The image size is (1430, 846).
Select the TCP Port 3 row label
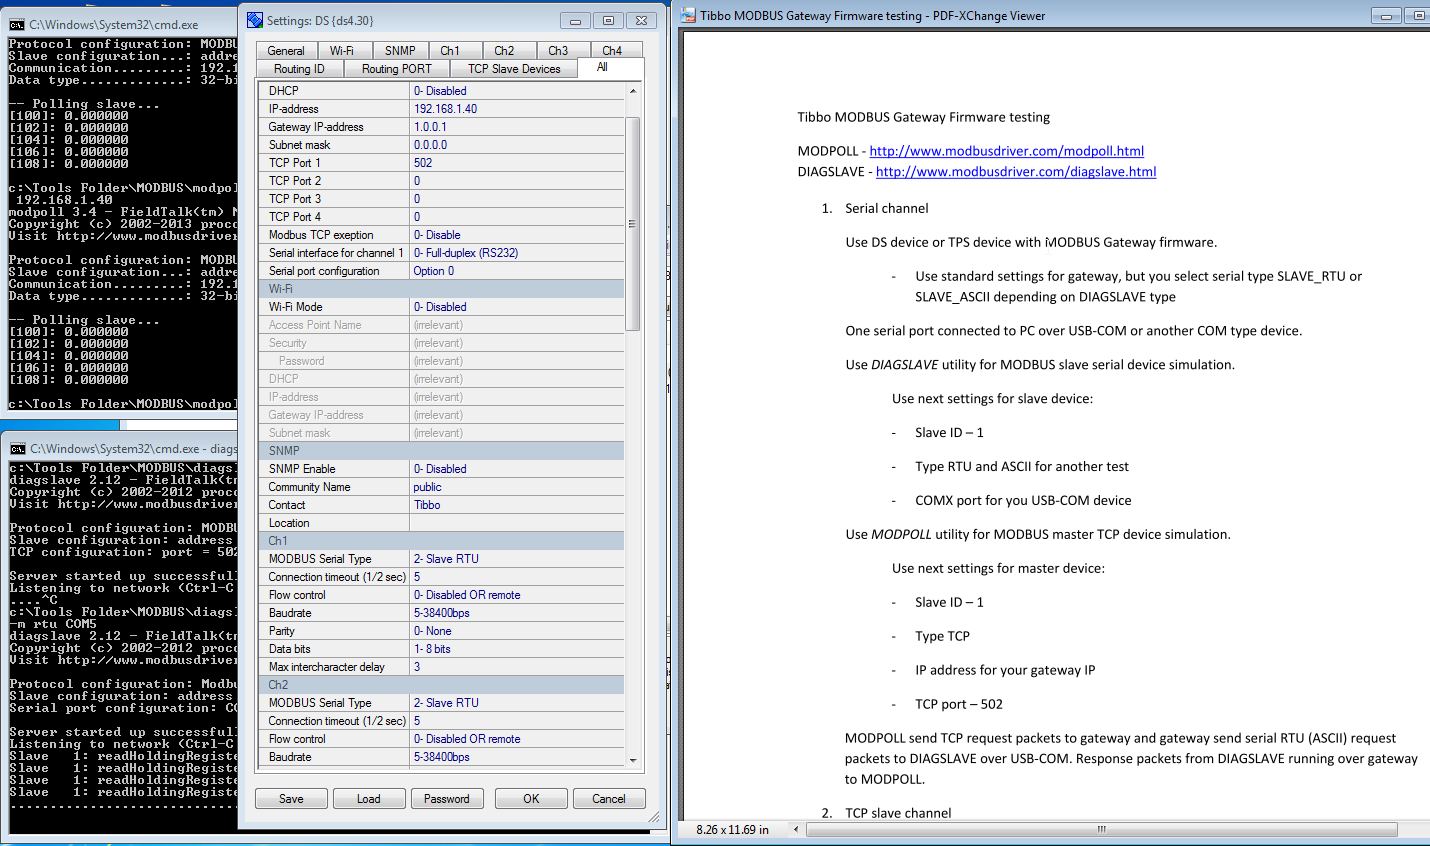point(295,199)
